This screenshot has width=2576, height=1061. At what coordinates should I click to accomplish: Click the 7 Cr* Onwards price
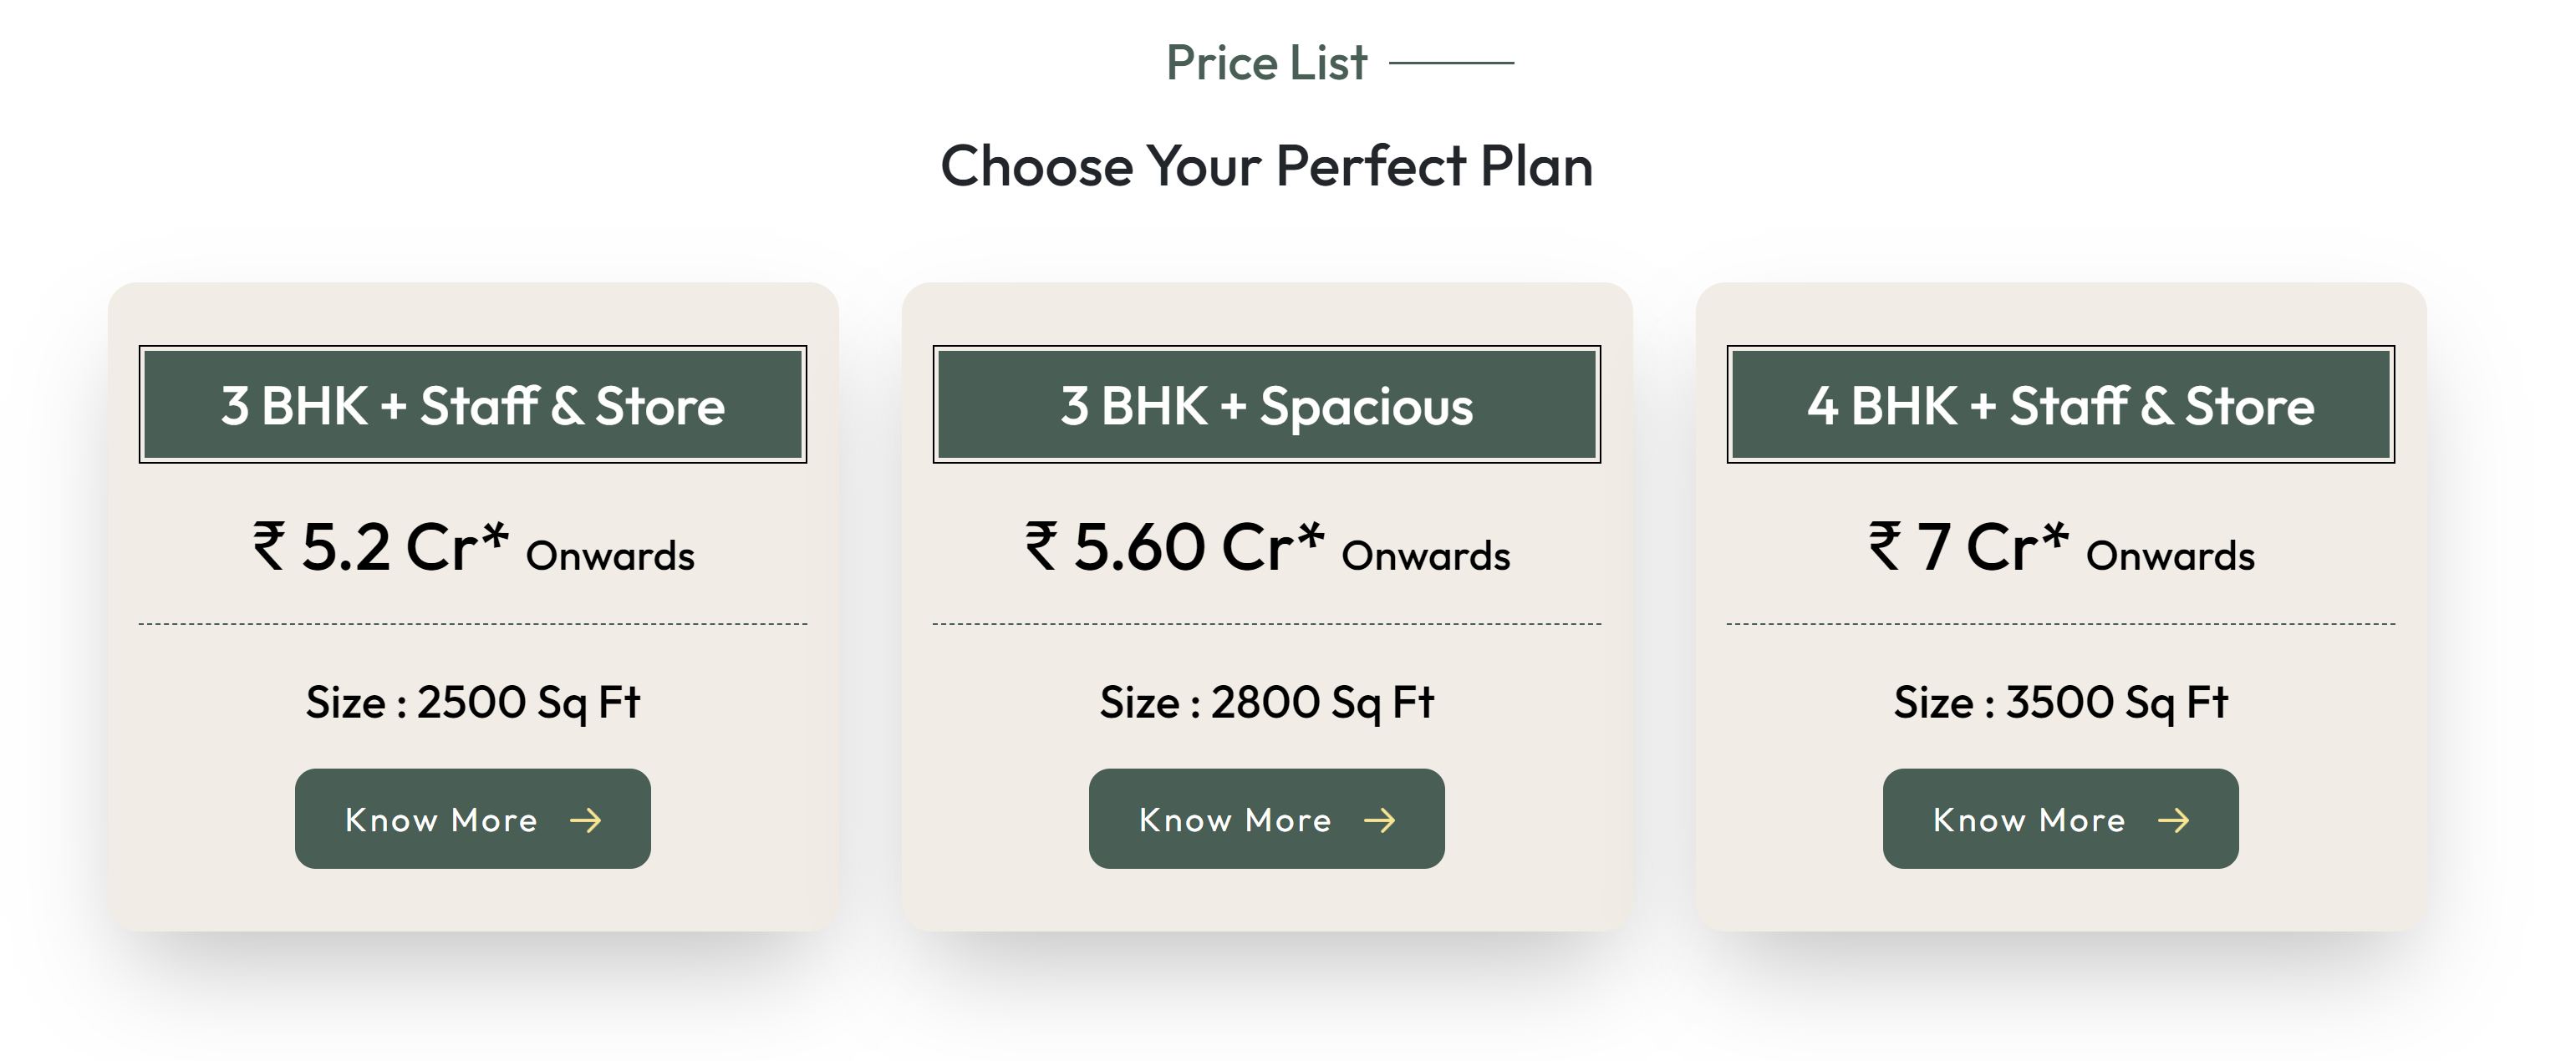2060,548
